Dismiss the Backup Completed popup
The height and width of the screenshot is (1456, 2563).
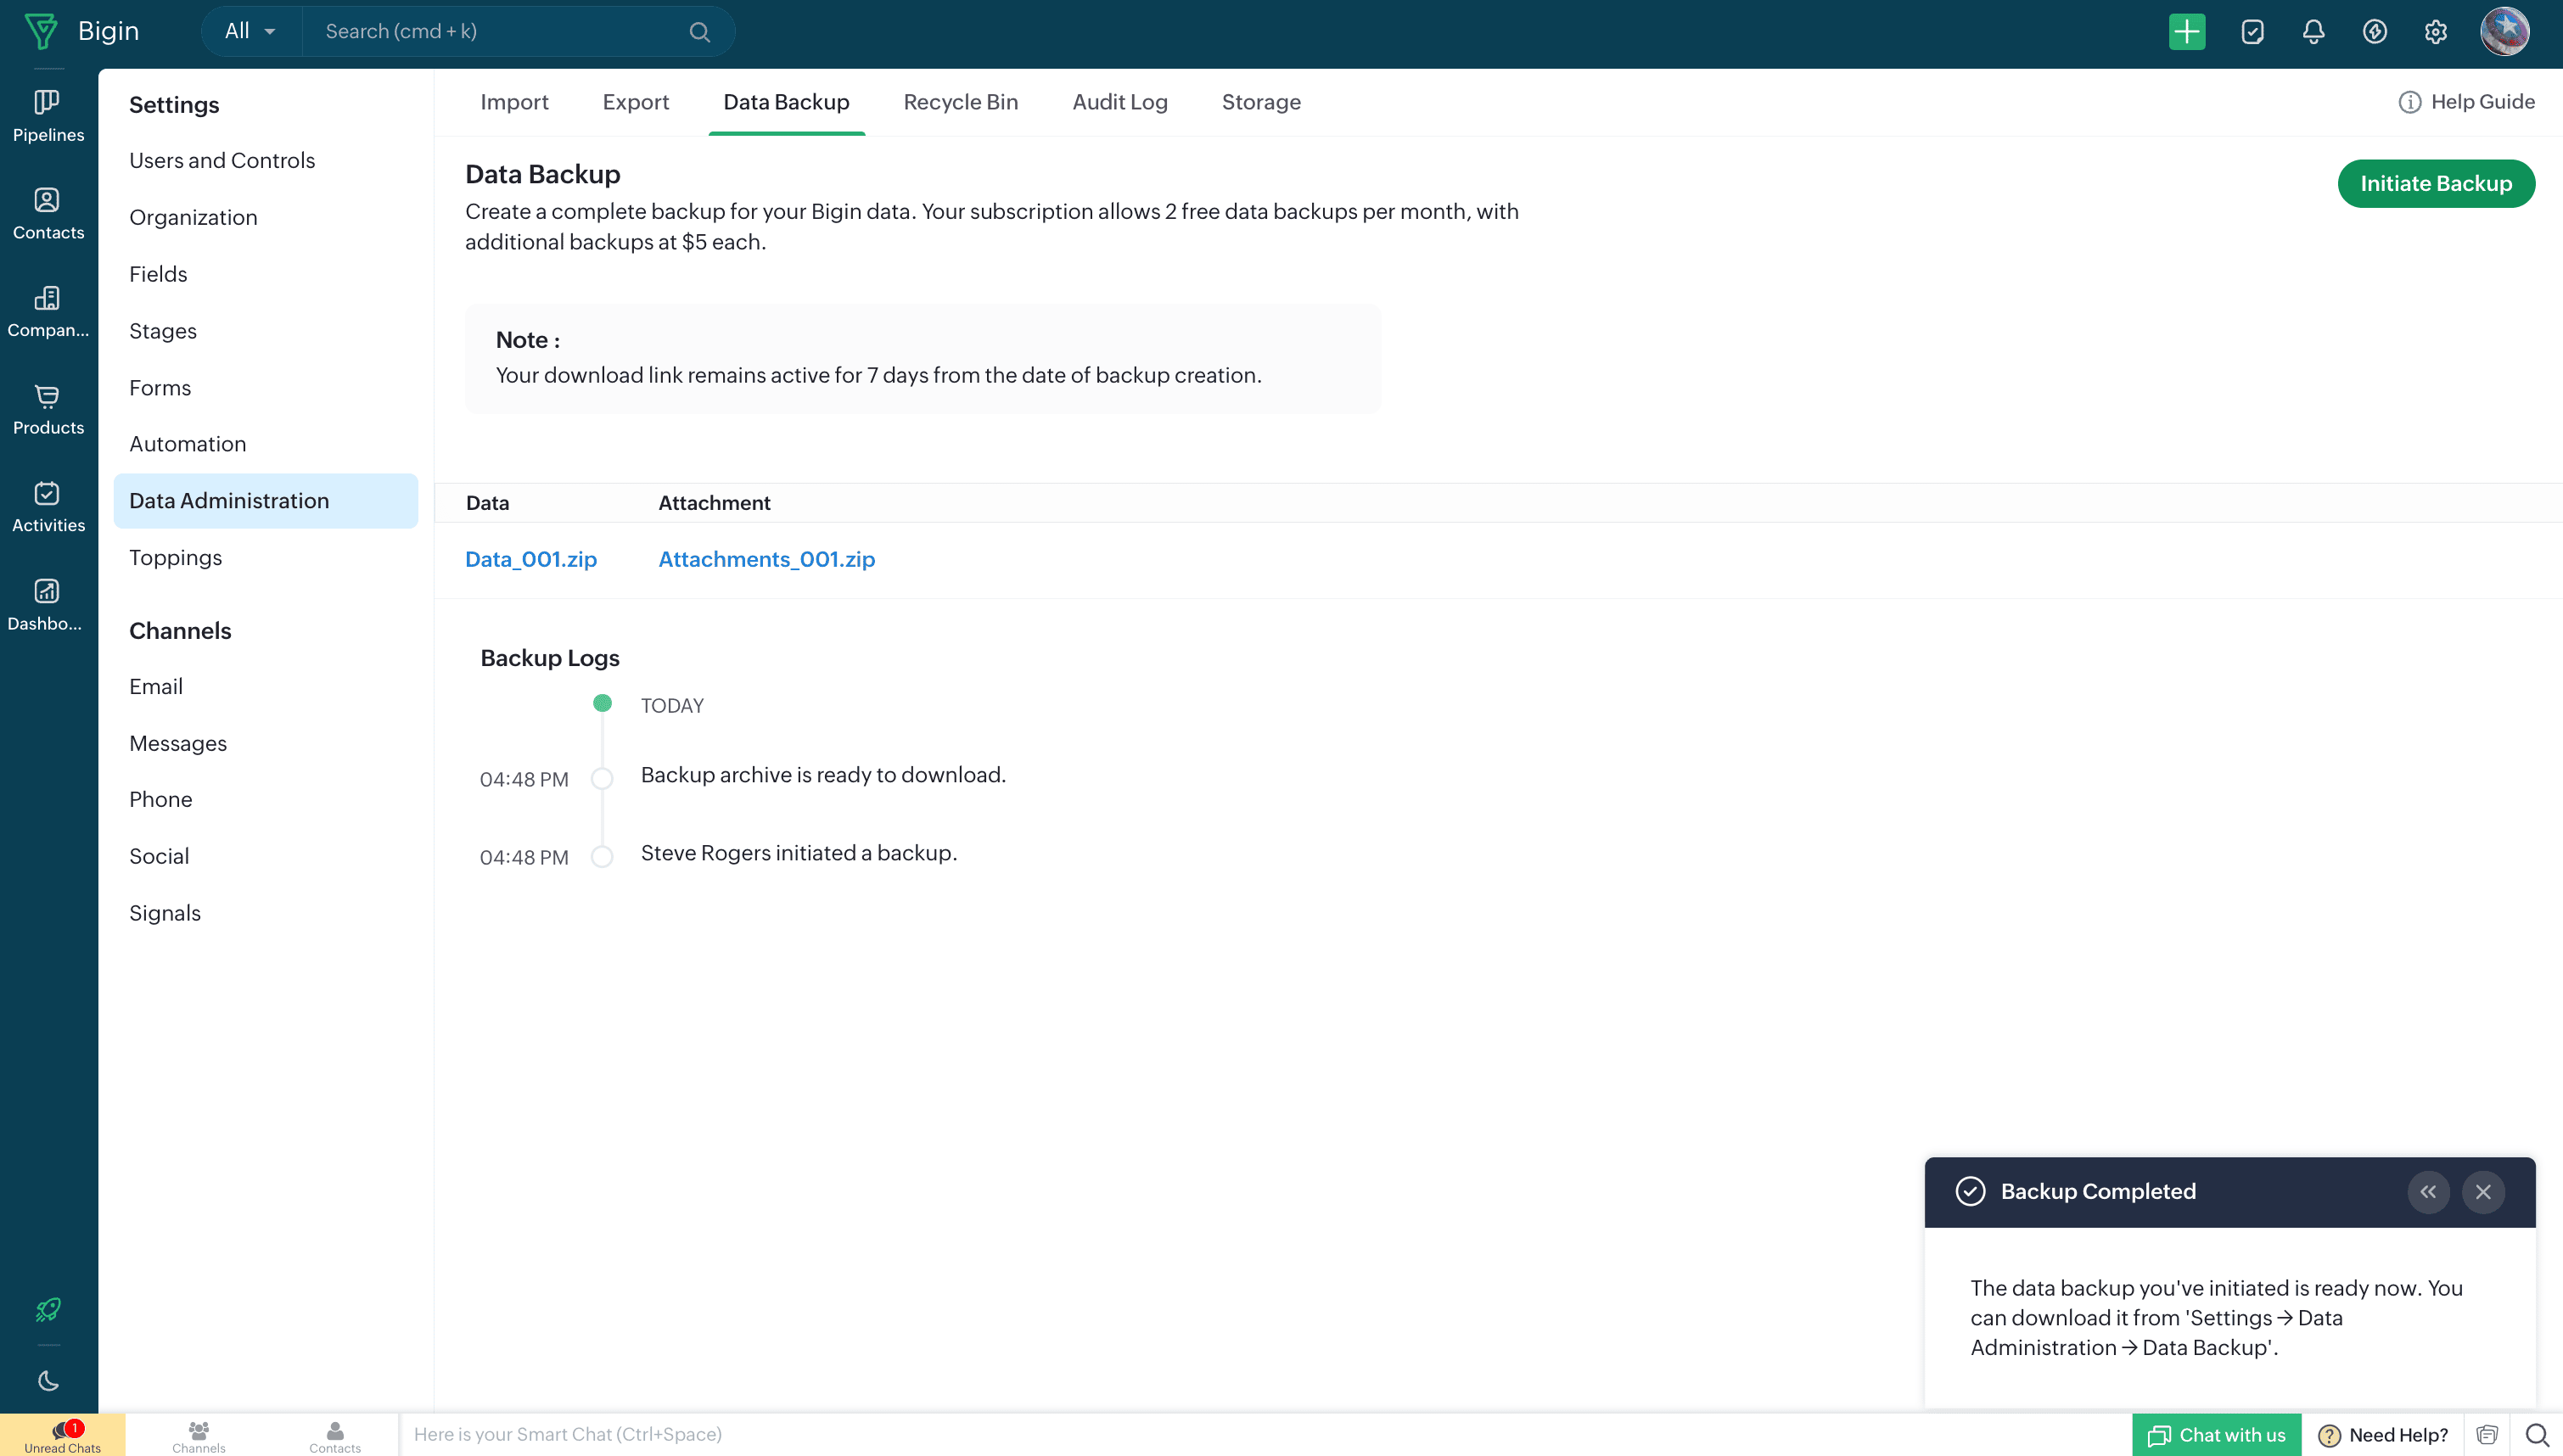tap(2483, 1191)
